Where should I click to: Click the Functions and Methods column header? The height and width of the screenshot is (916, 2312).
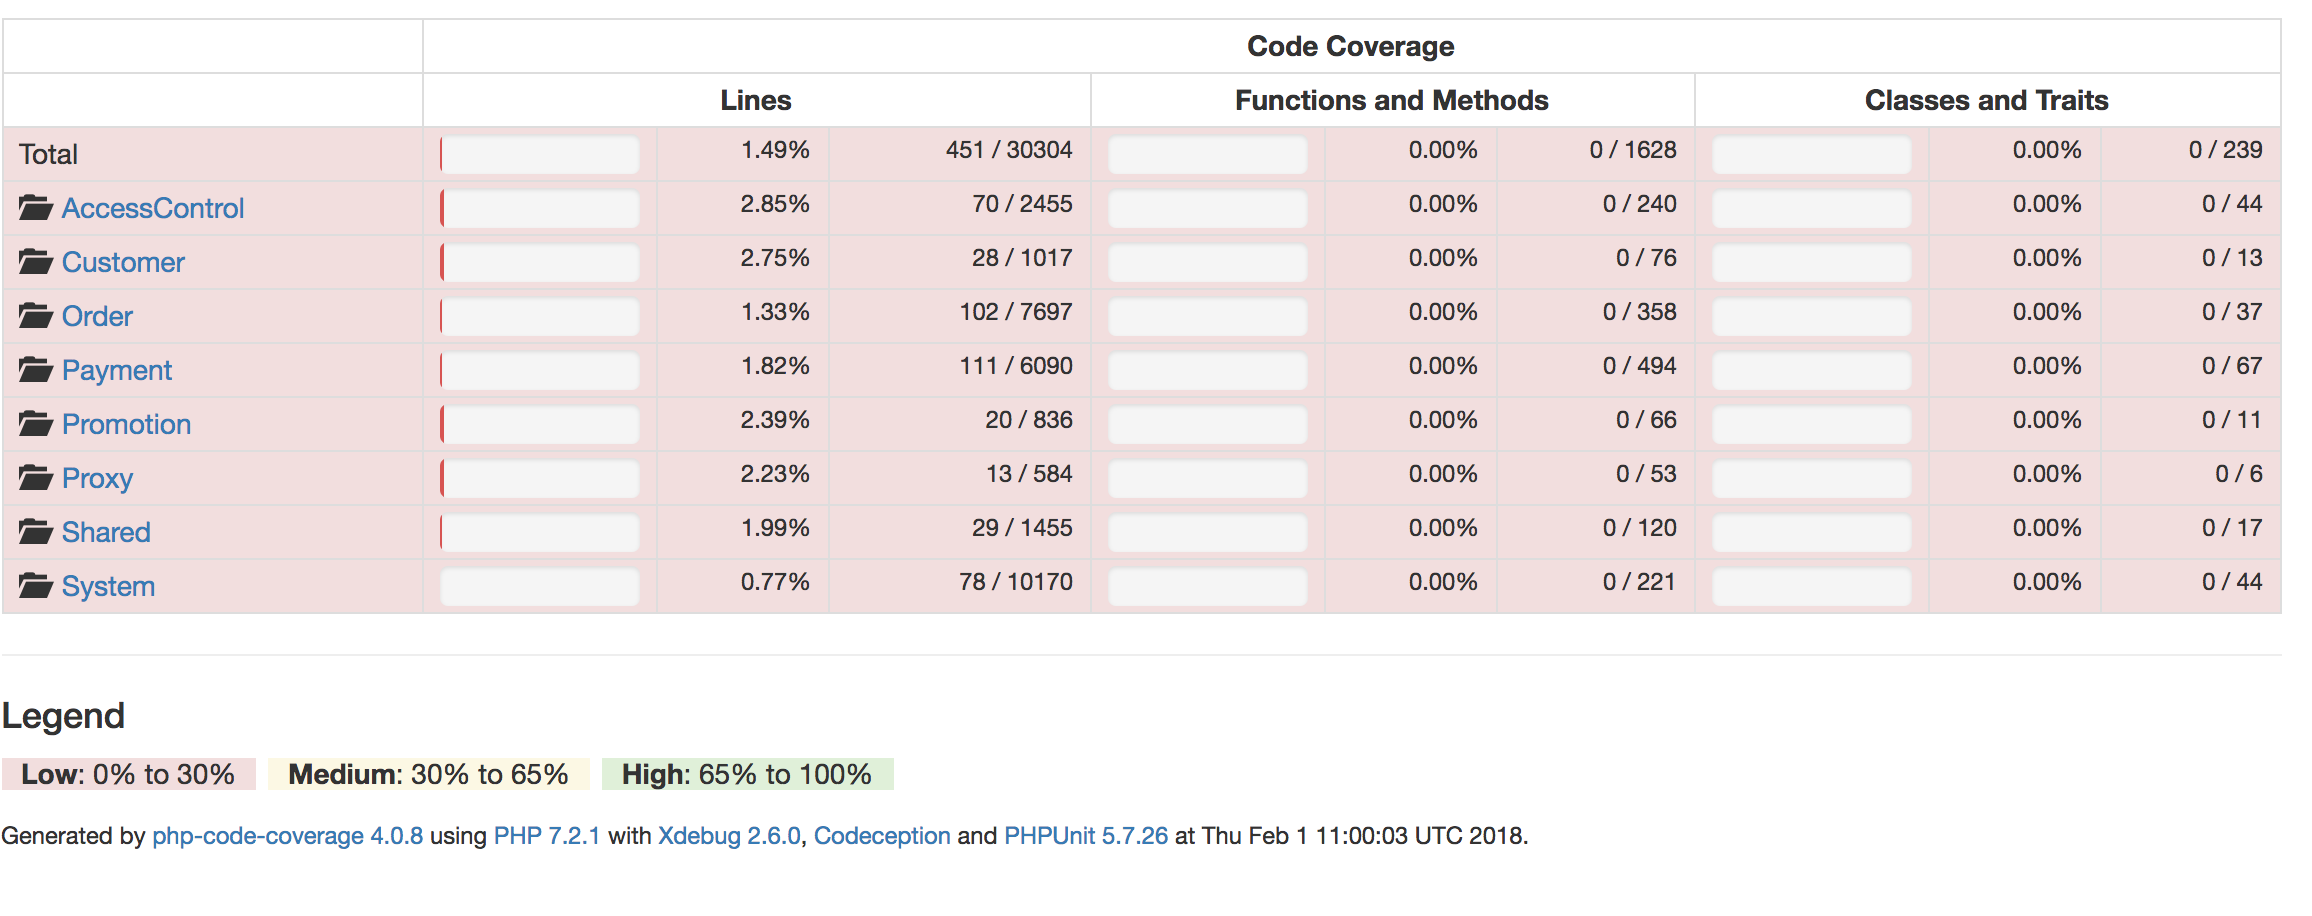pyautogui.click(x=1392, y=100)
